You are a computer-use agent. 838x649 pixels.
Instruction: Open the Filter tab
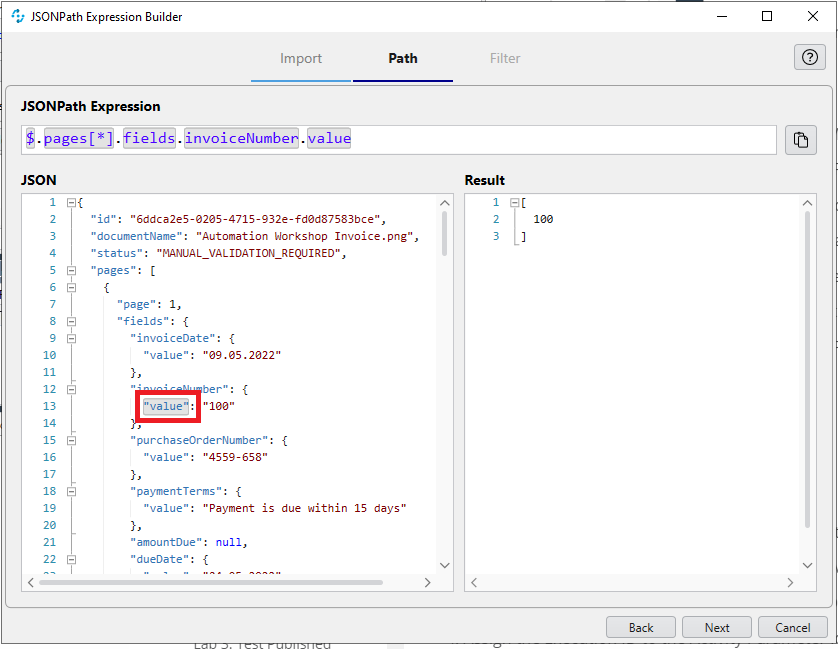(x=505, y=58)
